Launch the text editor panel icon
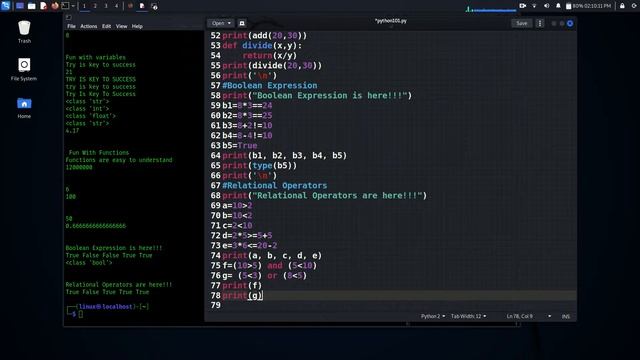Image resolution: width=640 pixels, height=360 pixels. pos(43,6)
